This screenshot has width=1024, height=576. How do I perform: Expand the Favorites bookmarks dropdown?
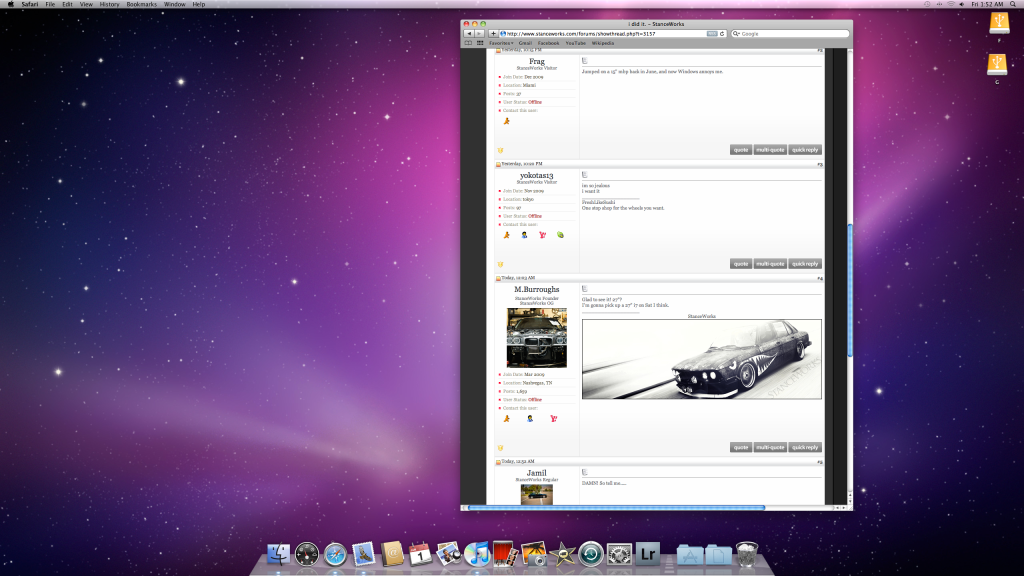click(x=501, y=43)
